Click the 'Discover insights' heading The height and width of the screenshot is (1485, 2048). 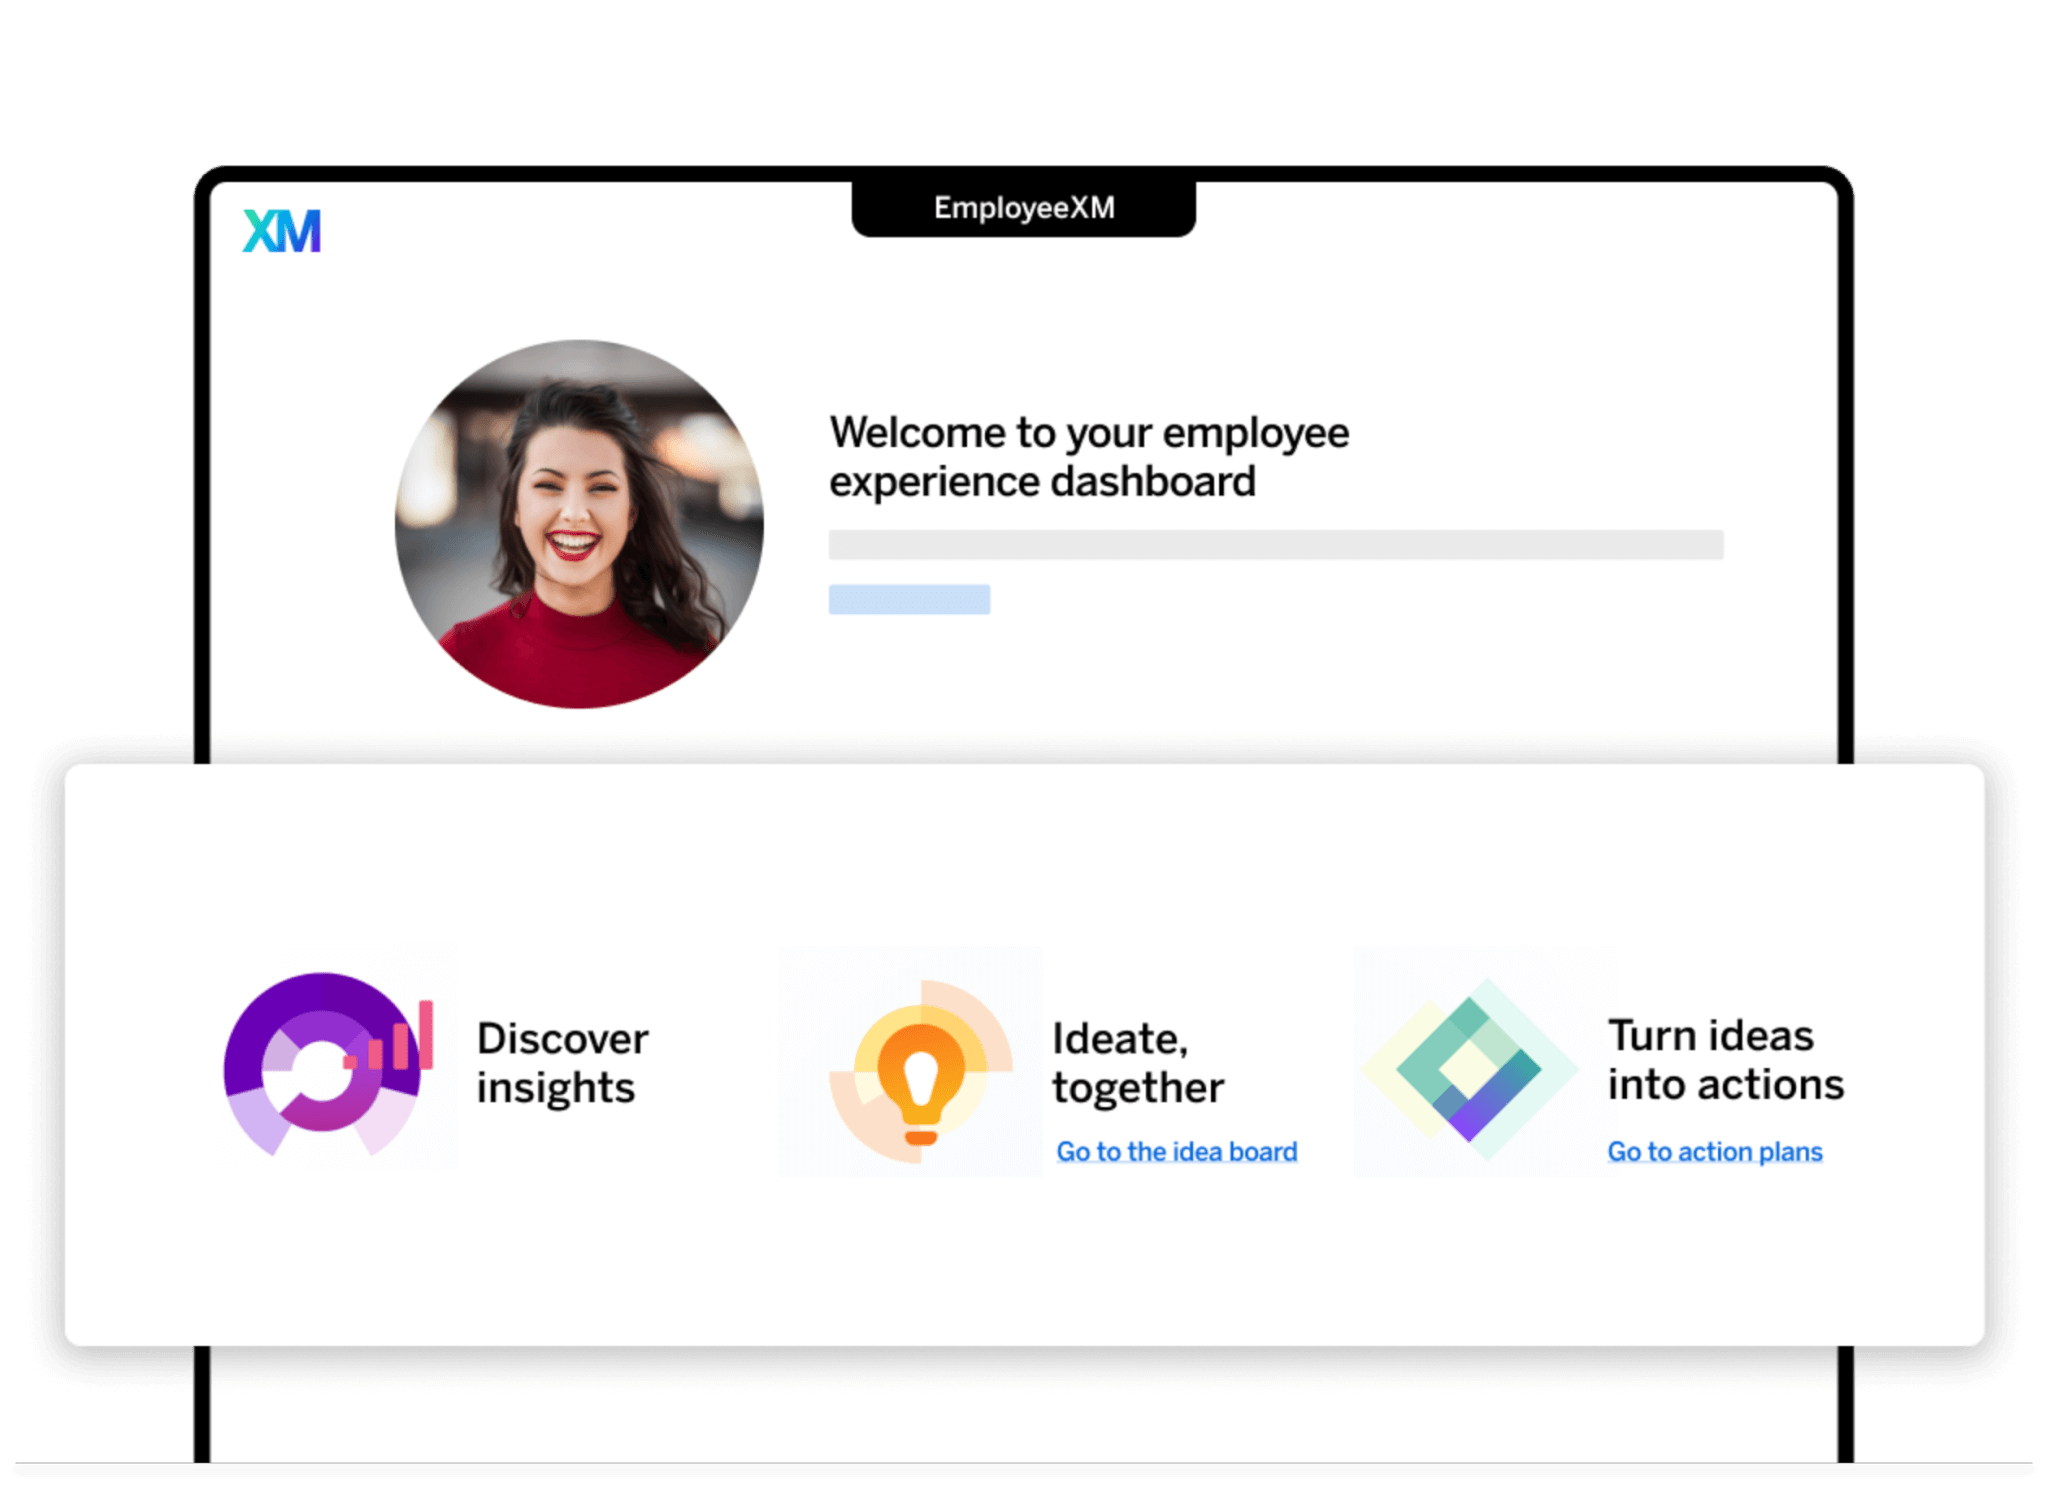click(562, 1063)
